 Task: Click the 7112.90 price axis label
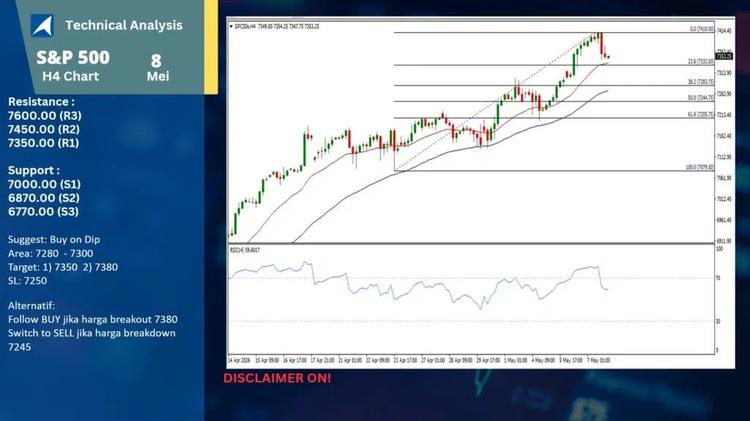coord(724,157)
